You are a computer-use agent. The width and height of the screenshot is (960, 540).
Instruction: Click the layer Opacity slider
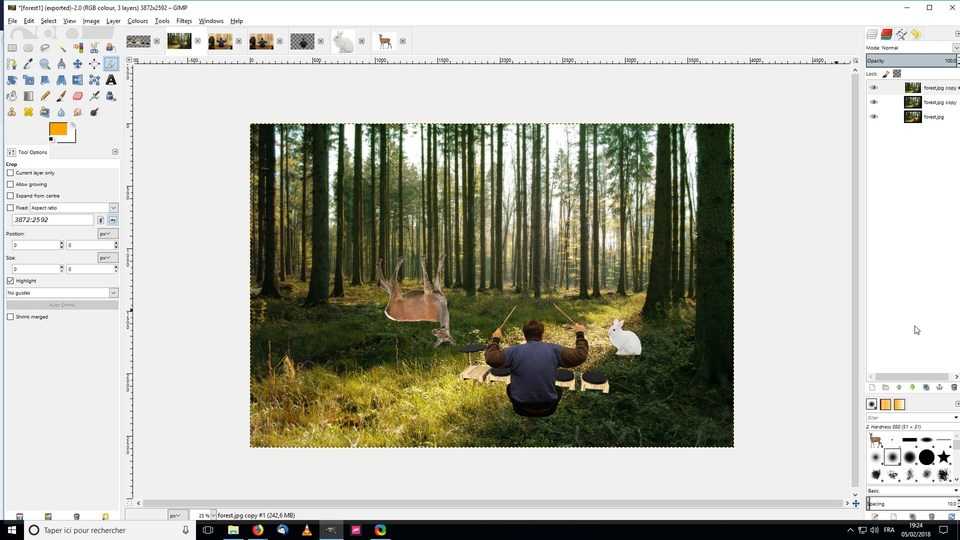(x=912, y=61)
